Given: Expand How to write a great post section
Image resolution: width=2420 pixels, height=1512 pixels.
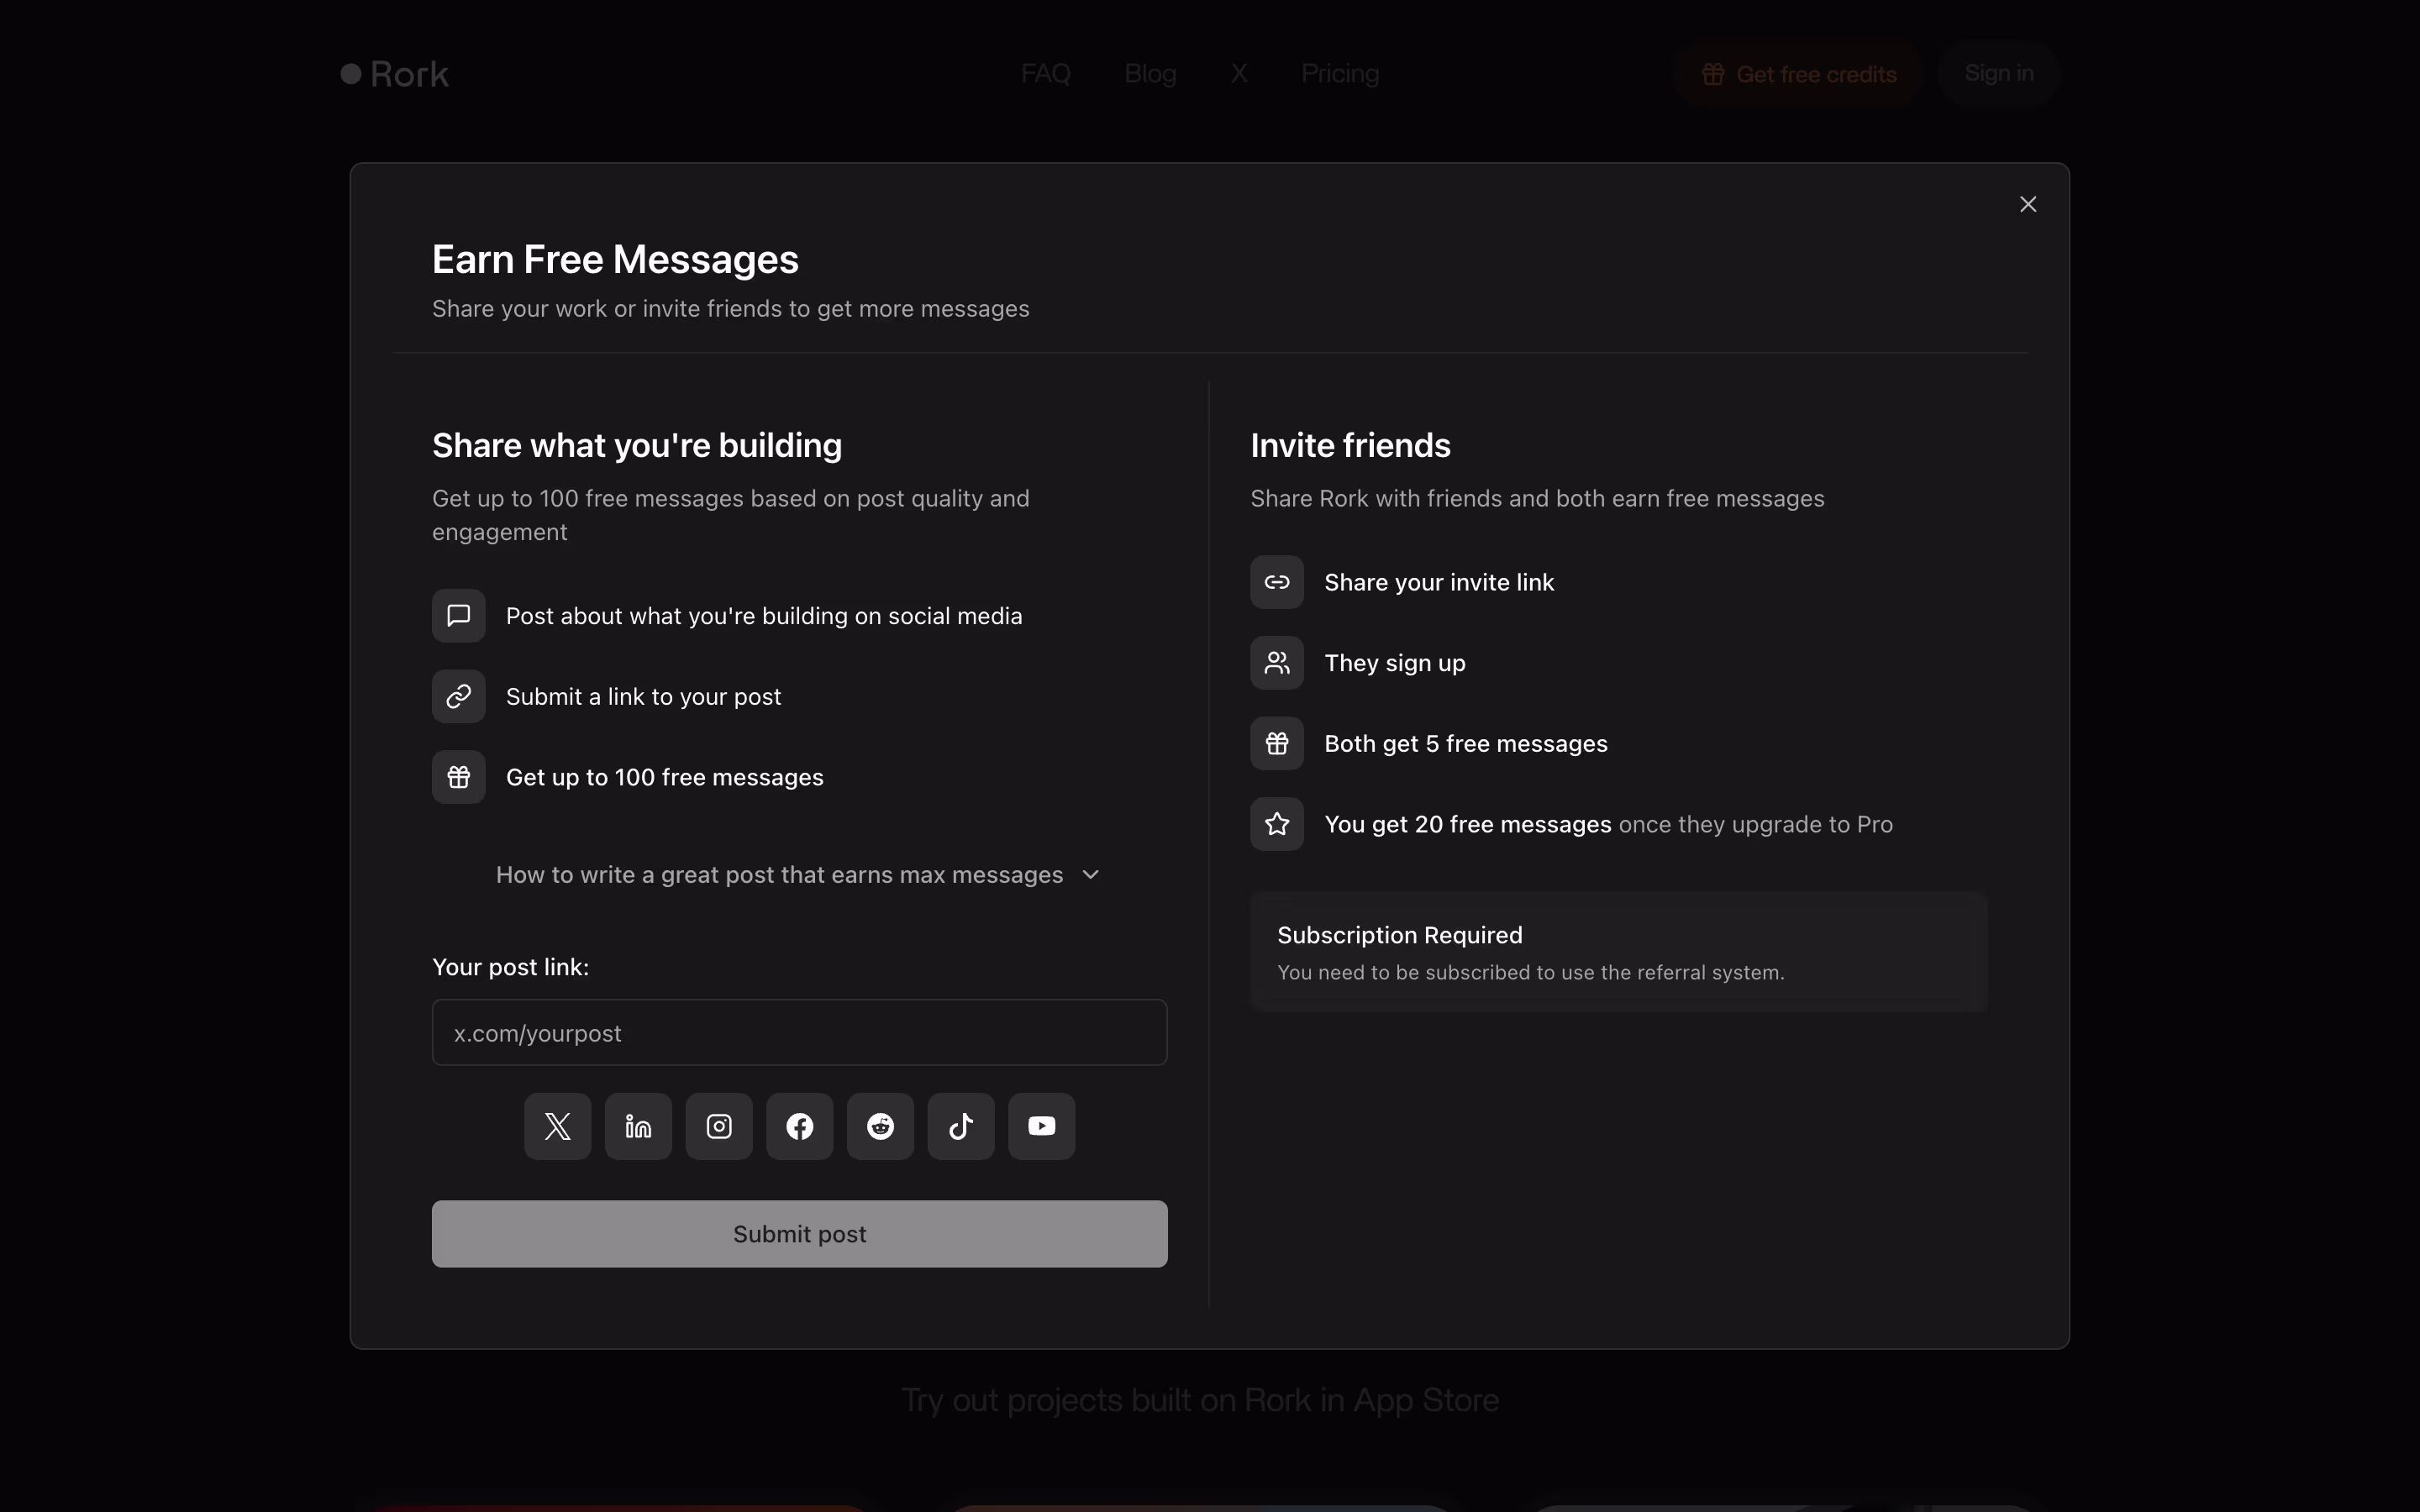Looking at the screenshot, I should point(779,875).
